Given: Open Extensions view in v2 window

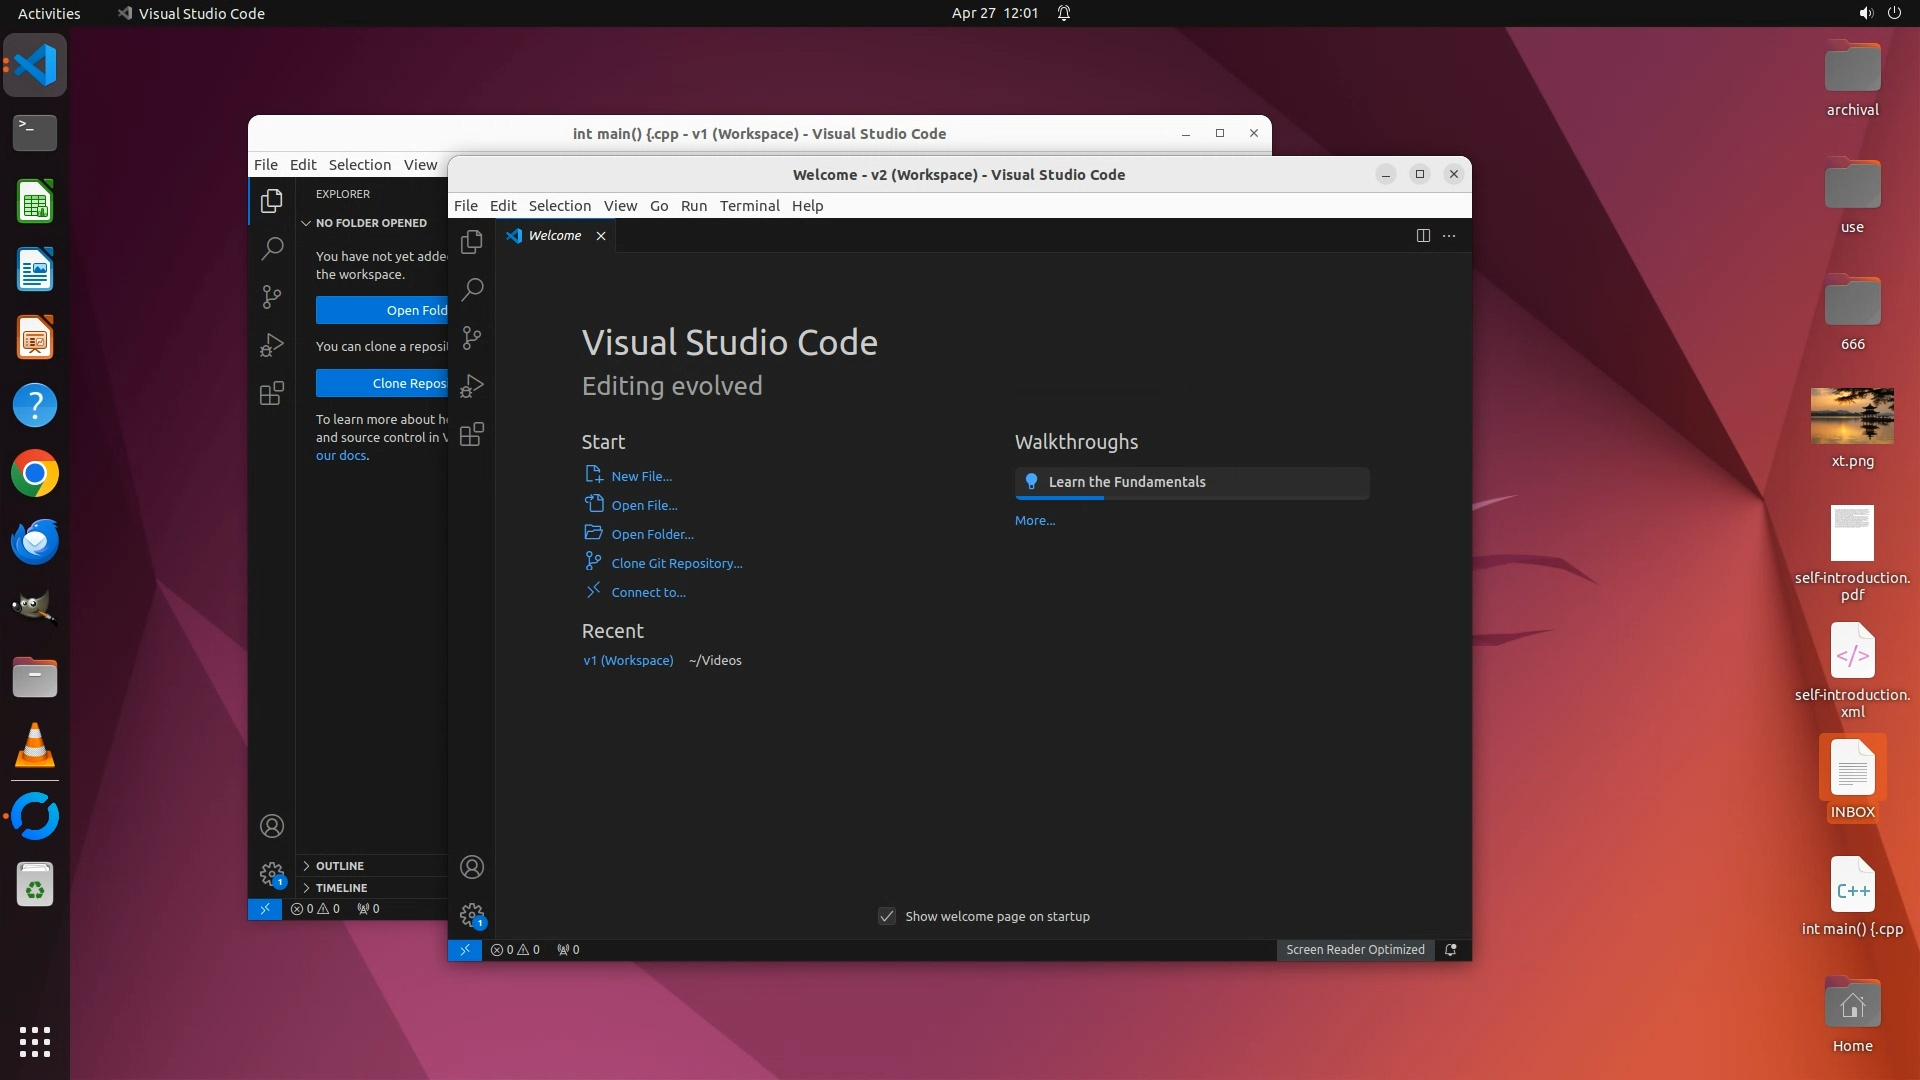Looking at the screenshot, I should coord(471,434).
